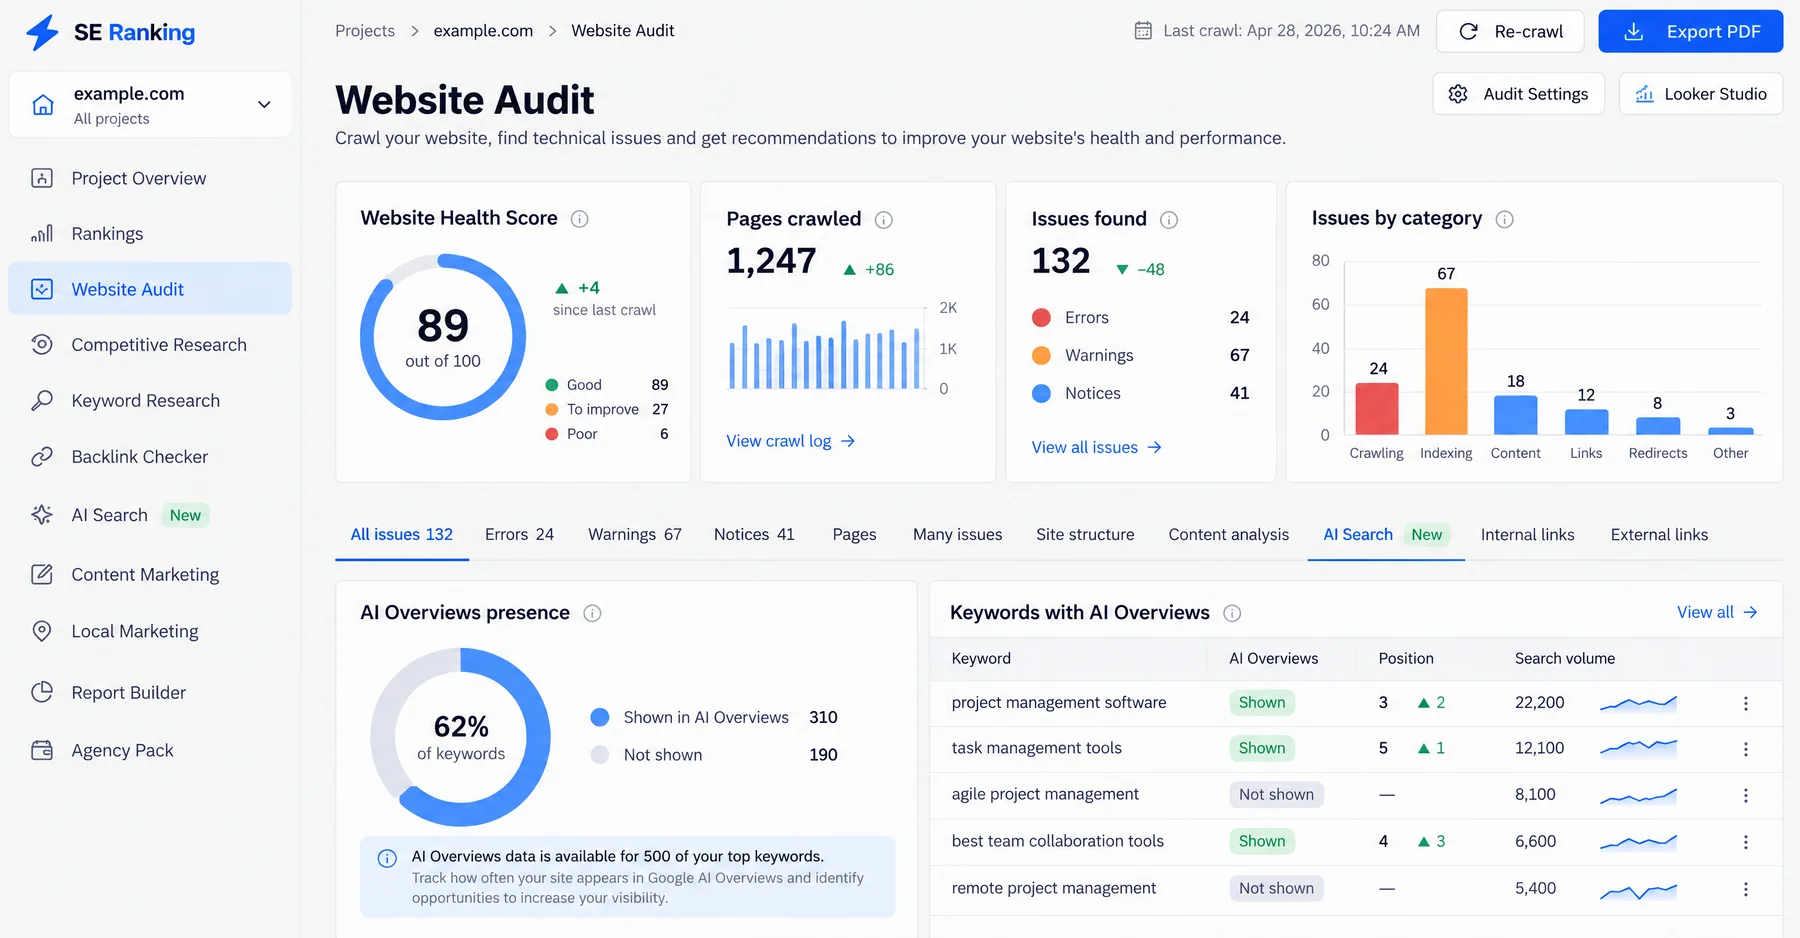Select Website Audit in the sidebar
Screen dimensions: 1800x938
pyautogui.click(x=150, y=289)
